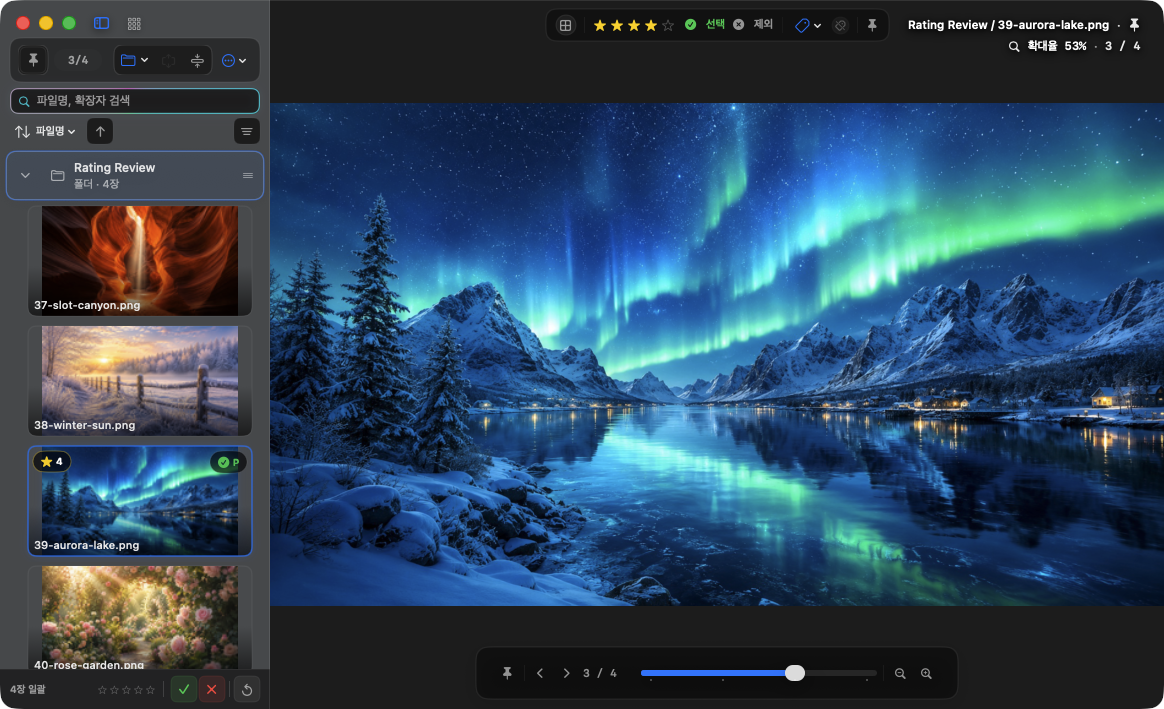Select the 40-rose-garden thumbnail
This screenshot has height=709, width=1164.
pos(140,618)
